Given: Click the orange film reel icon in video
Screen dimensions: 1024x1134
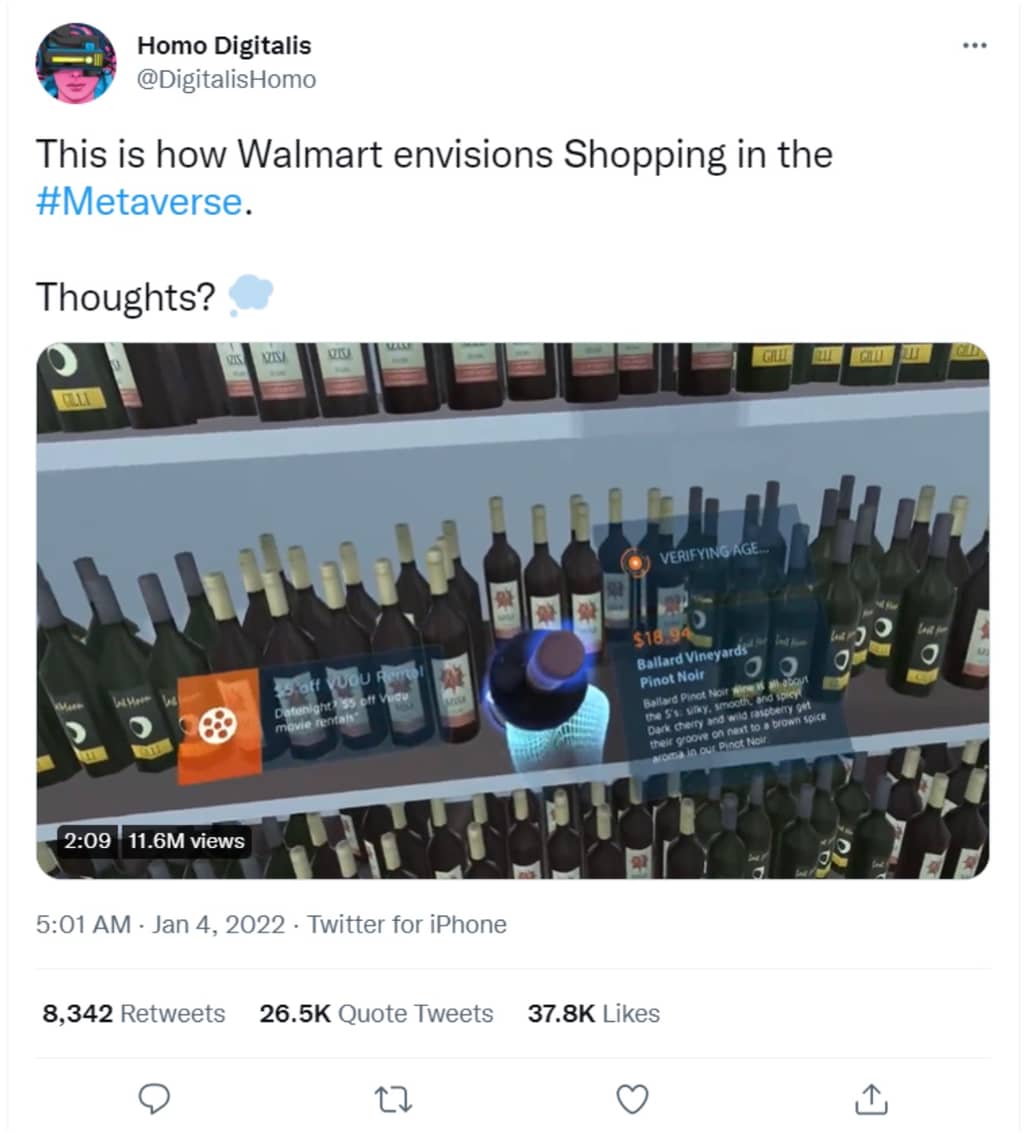Looking at the screenshot, I should [218, 725].
